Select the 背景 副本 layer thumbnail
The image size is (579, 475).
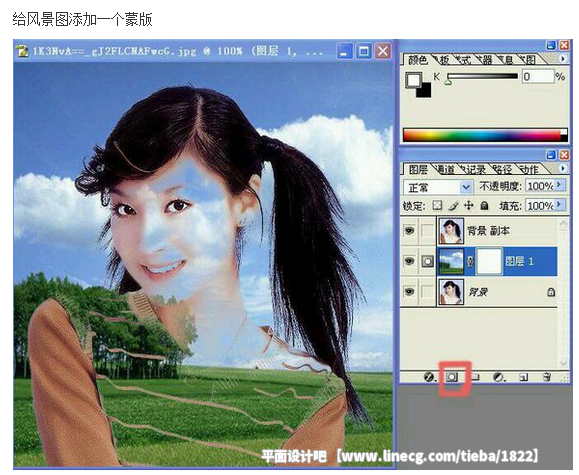pyautogui.click(x=450, y=231)
